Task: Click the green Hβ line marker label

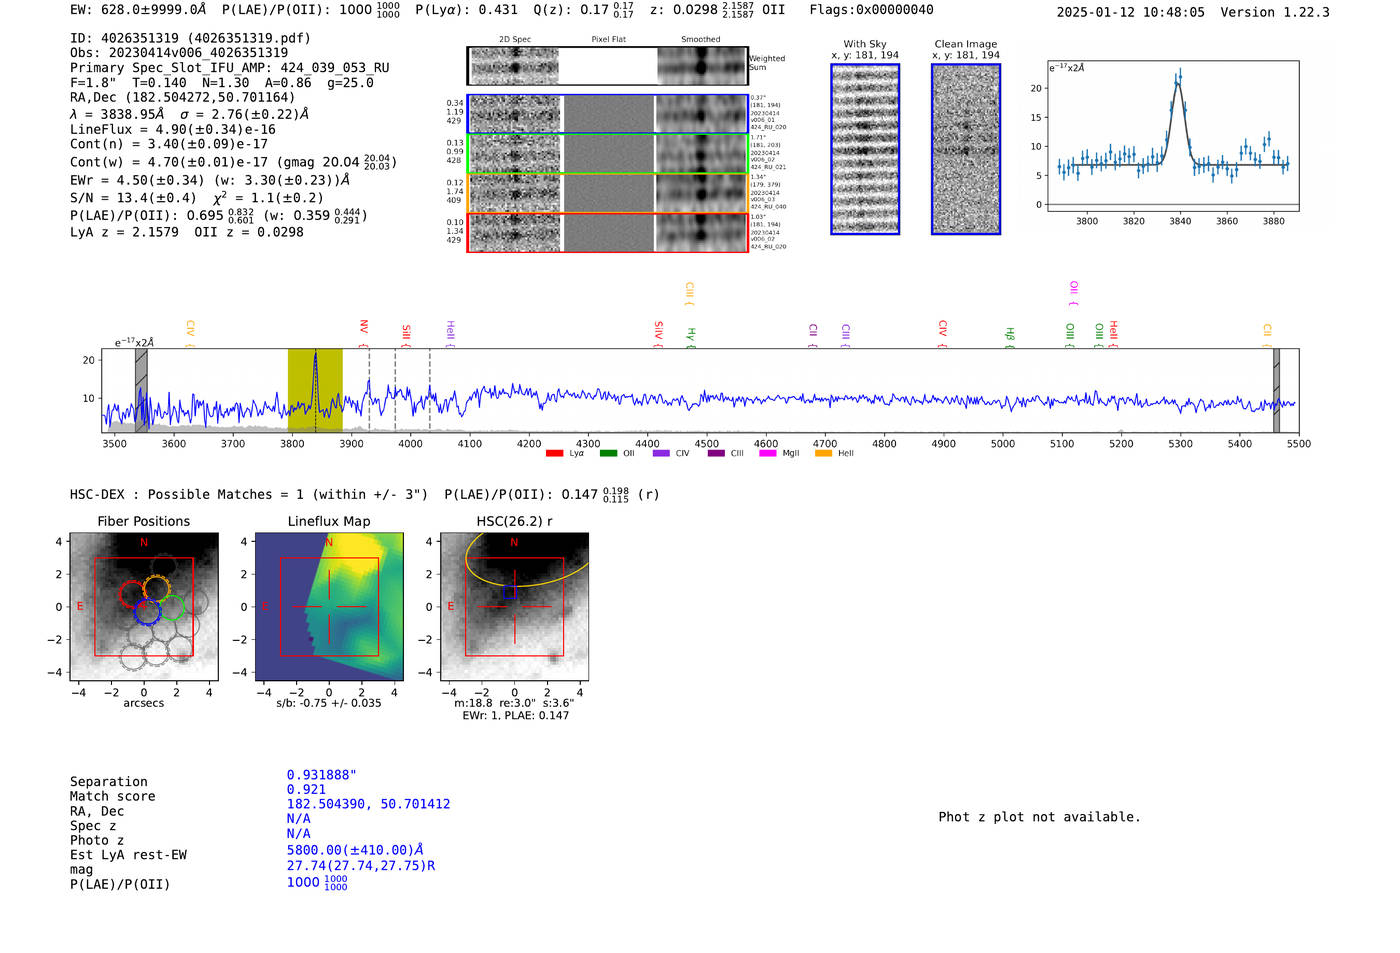Action: tap(1010, 335)
